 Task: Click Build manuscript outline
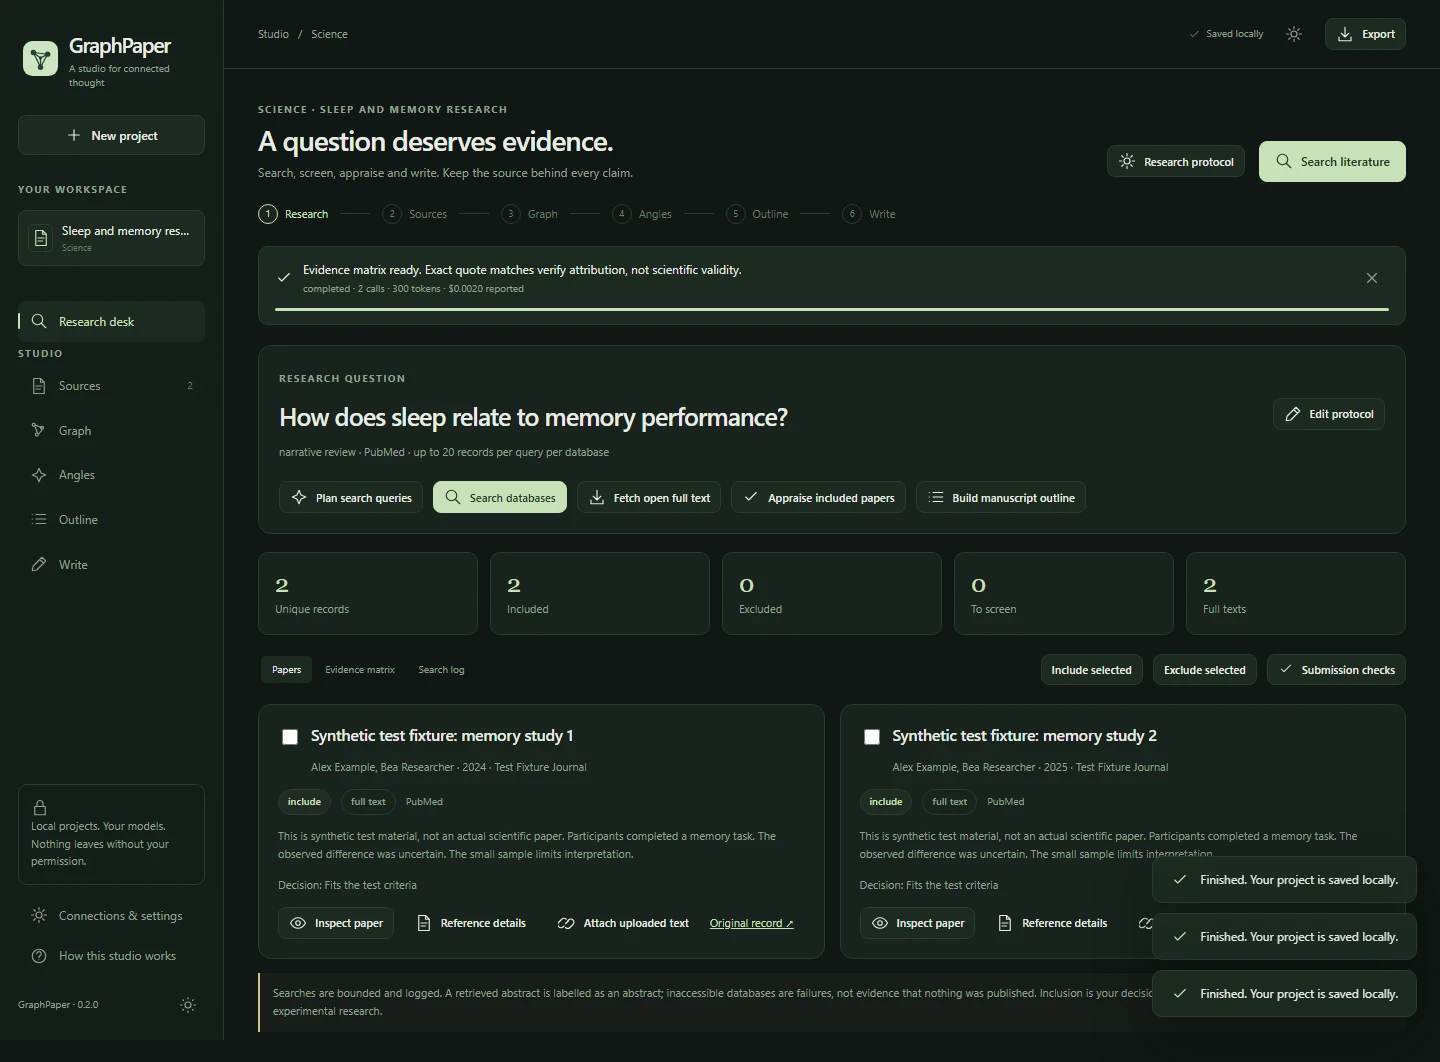[x=1001, y=498]
